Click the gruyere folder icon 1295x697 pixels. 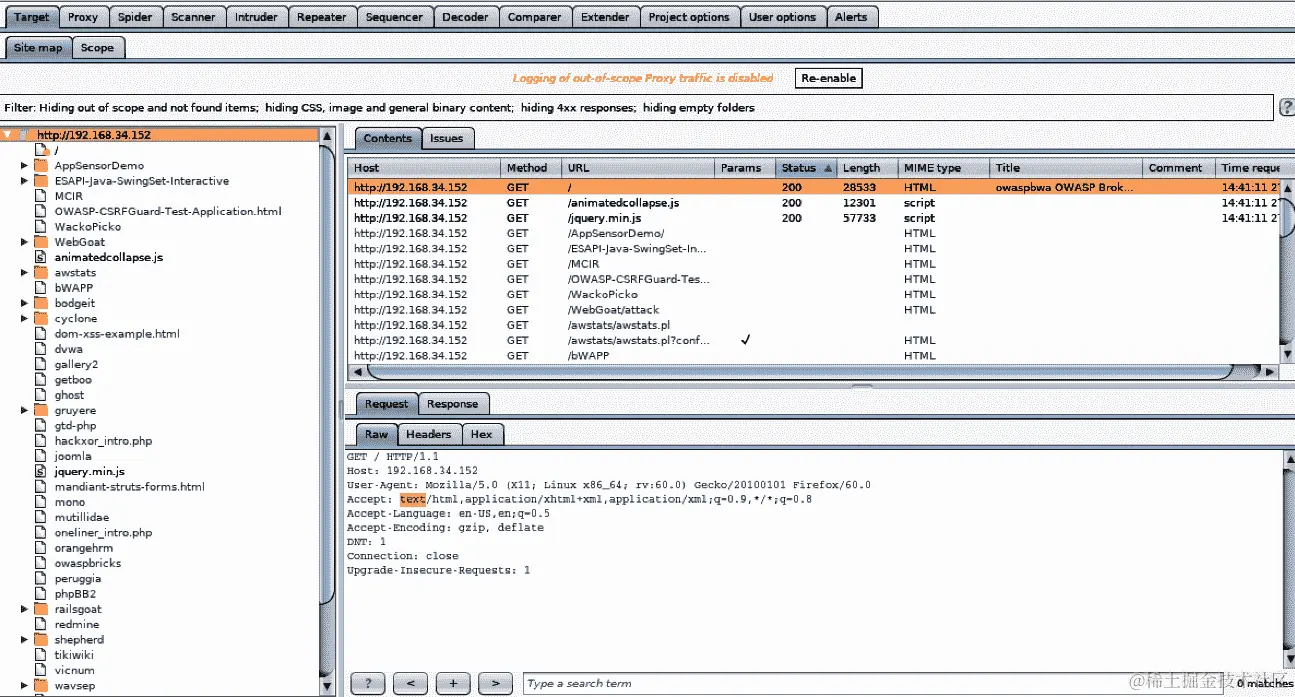click(x=41, y=410)
